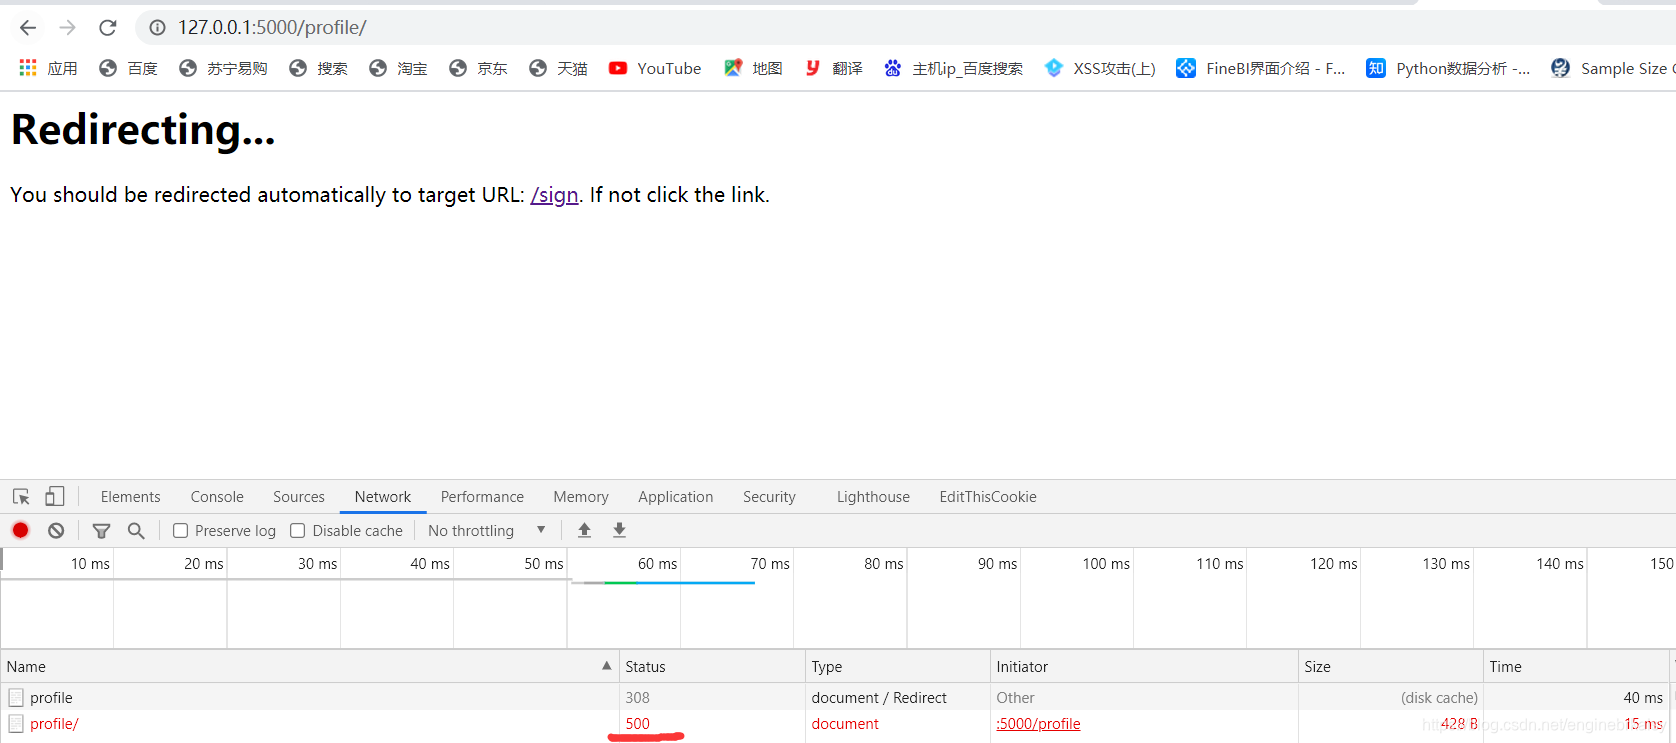Focus the address bar showing 127.0.0.1:5000/profile/

click(900, 27)
